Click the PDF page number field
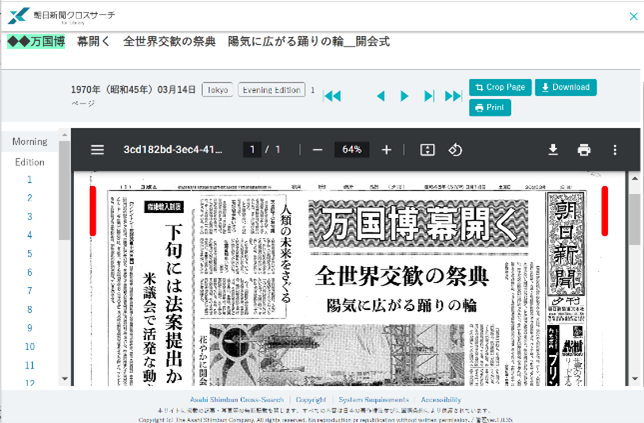The image size is (644, 423). tap(252, 149)
